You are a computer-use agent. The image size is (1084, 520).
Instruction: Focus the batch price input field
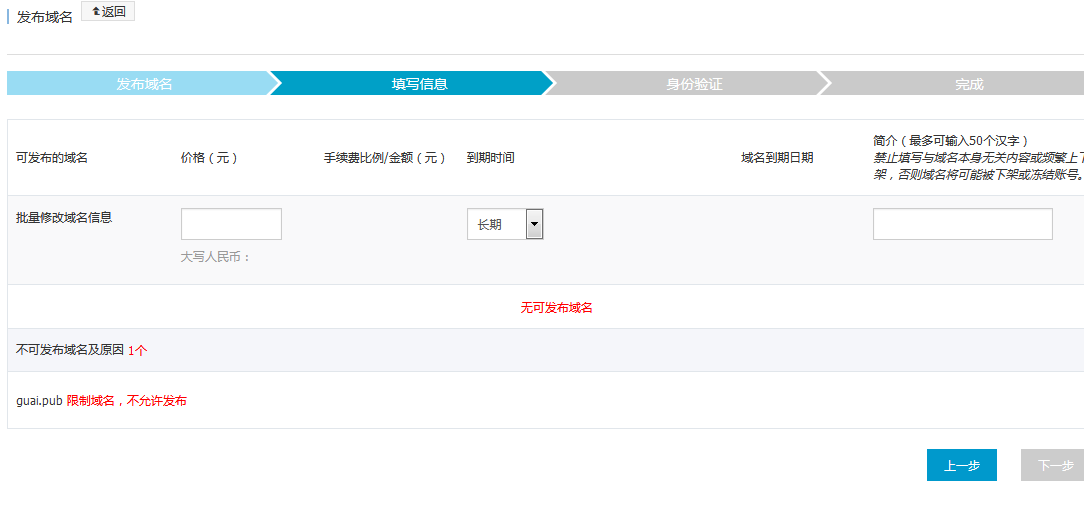pyautogui.click(x=231, y=224)
